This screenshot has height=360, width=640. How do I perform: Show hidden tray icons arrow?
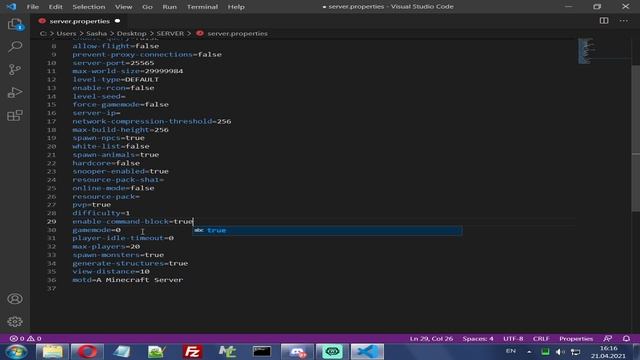(529, 352)
